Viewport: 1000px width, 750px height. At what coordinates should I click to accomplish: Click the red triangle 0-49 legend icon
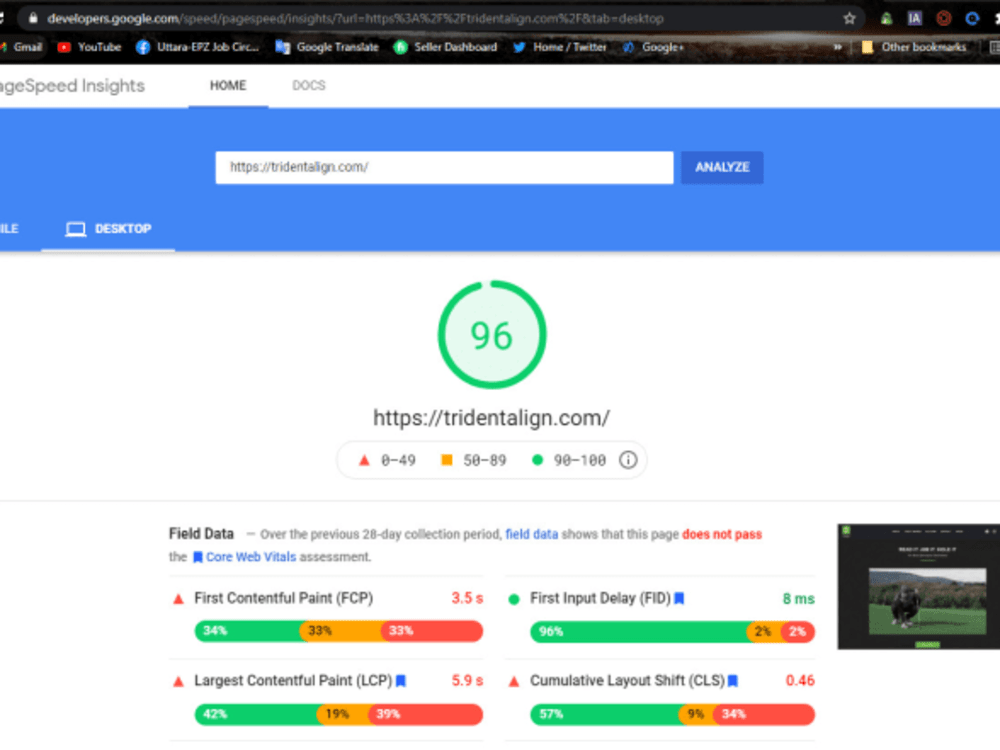tap(364, 460)
